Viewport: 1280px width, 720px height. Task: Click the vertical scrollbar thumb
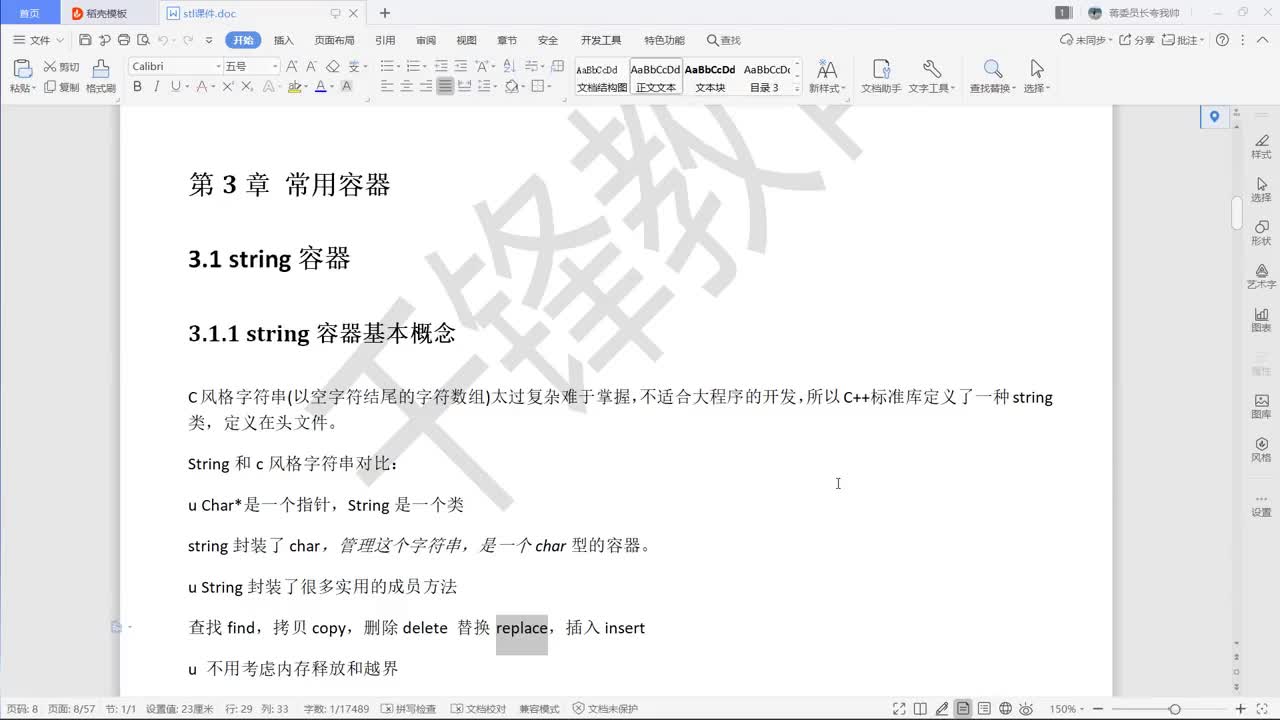coord(1237,212)
